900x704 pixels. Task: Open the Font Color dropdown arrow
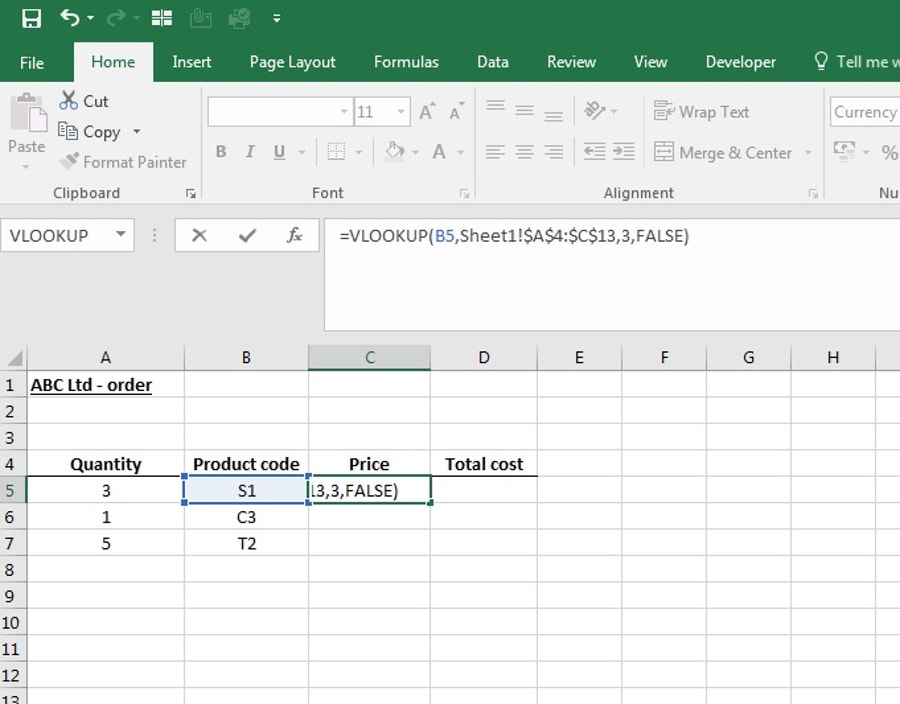point(460,153)
